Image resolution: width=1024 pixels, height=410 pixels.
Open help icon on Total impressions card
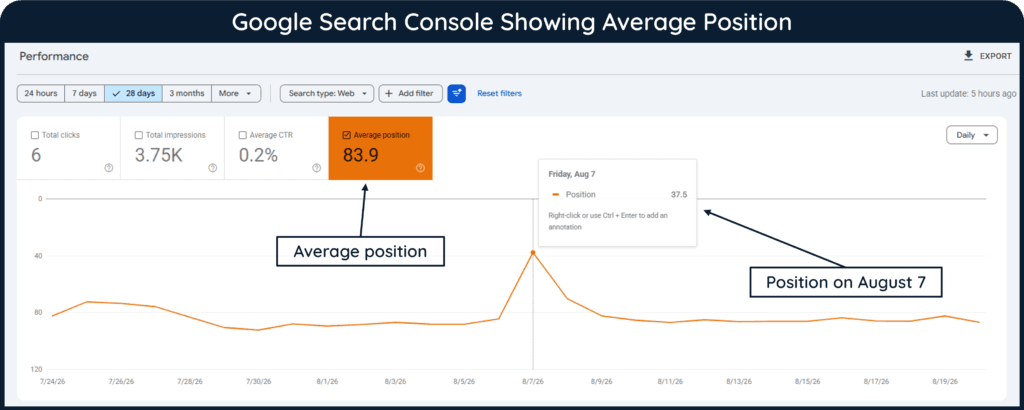point(212,168)
